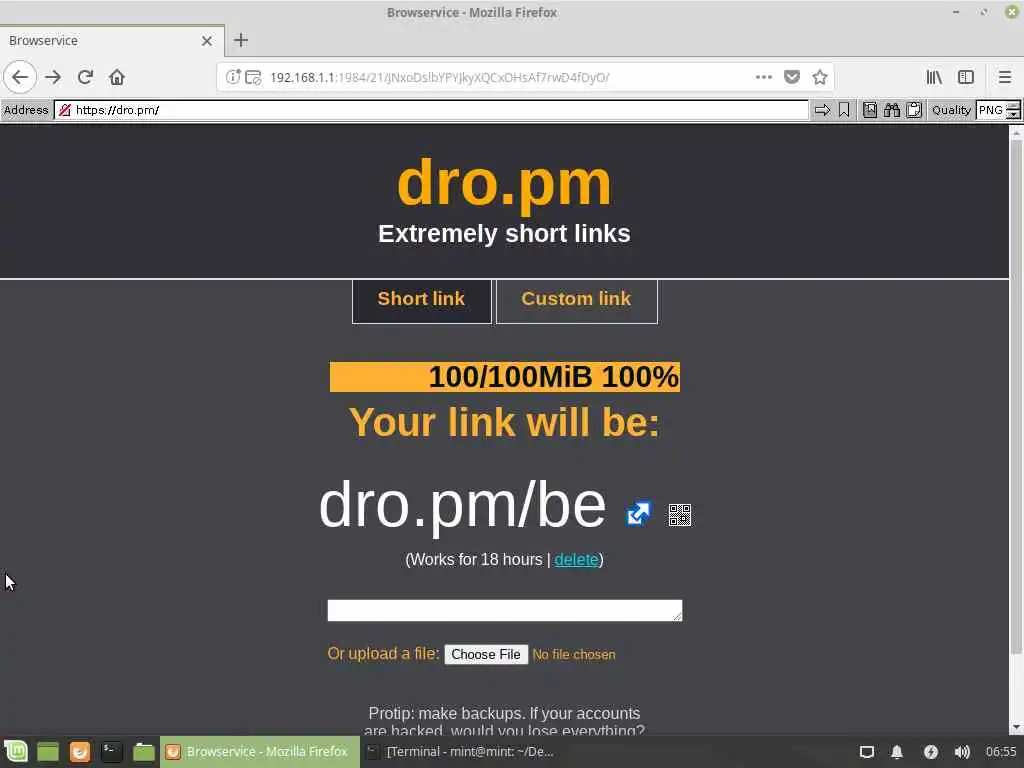Click notification bell in system tray
This screenshot has width=1024, height=768.
pos(897,752)
